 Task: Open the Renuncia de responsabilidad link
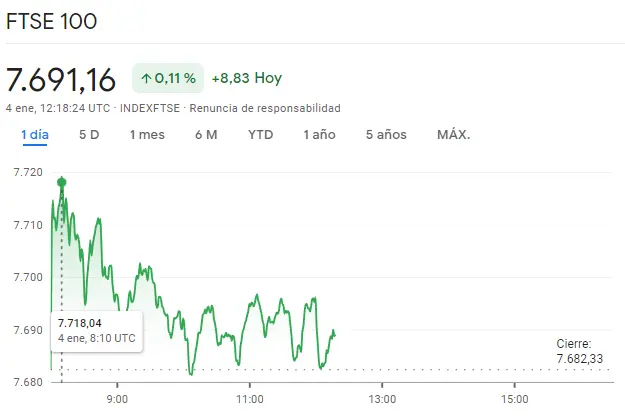(265, 108)
